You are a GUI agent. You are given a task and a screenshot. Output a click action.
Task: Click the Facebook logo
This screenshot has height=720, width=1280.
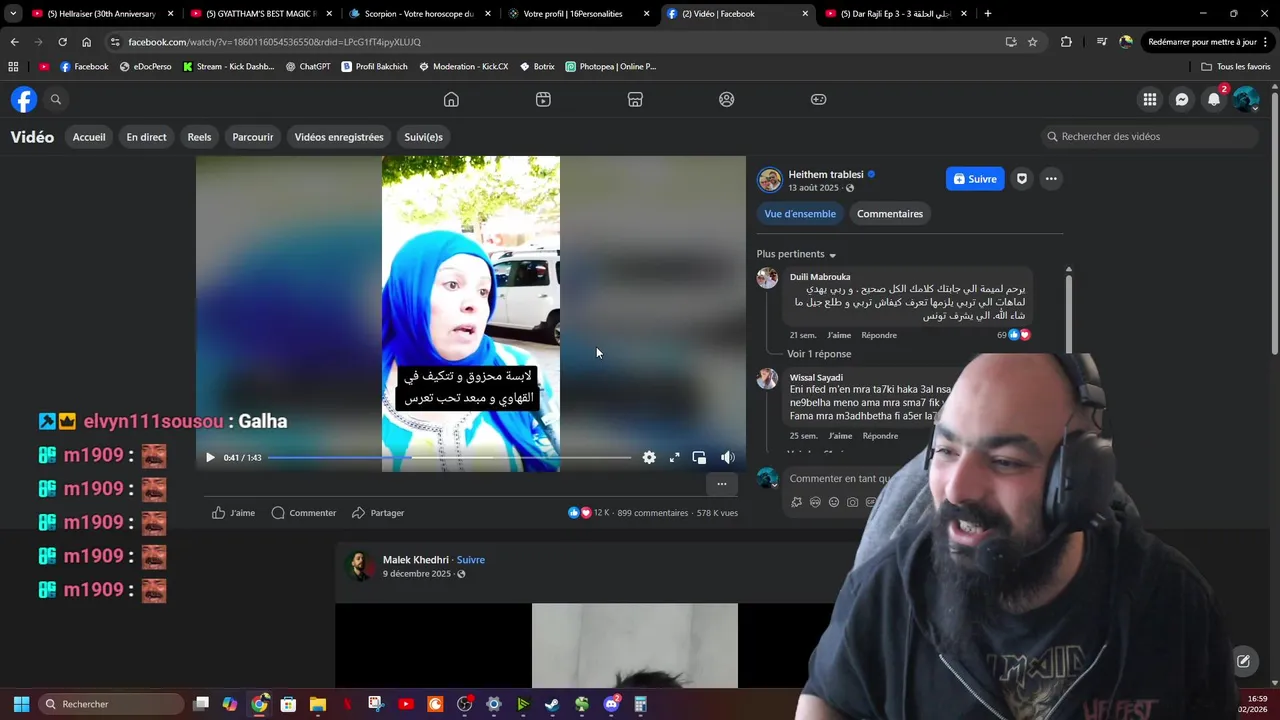tap(24, 99)
